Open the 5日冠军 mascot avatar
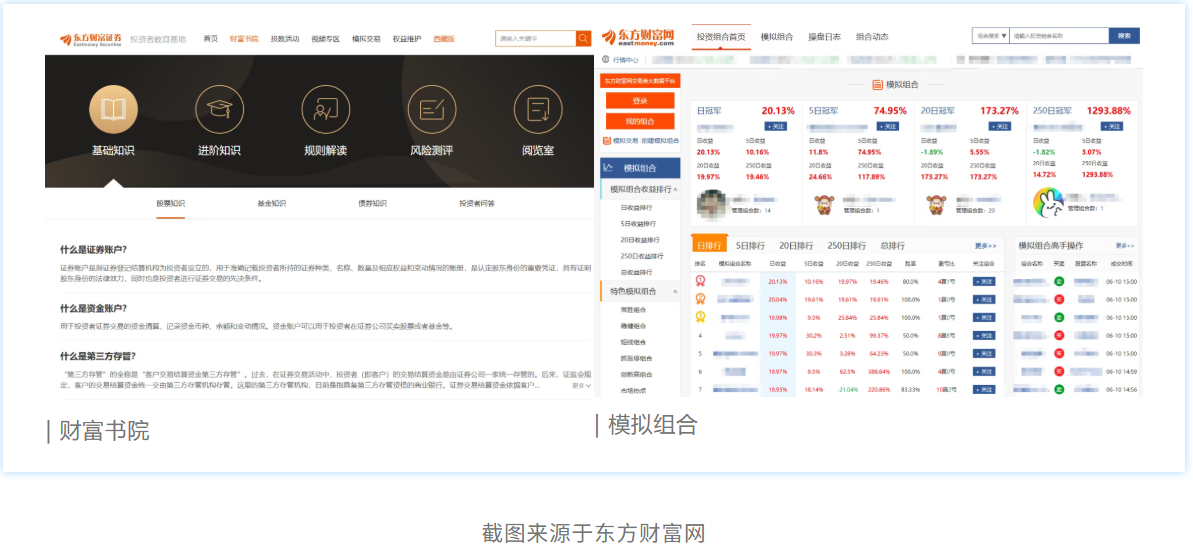 pyautogui.click(x=823, y=205)
